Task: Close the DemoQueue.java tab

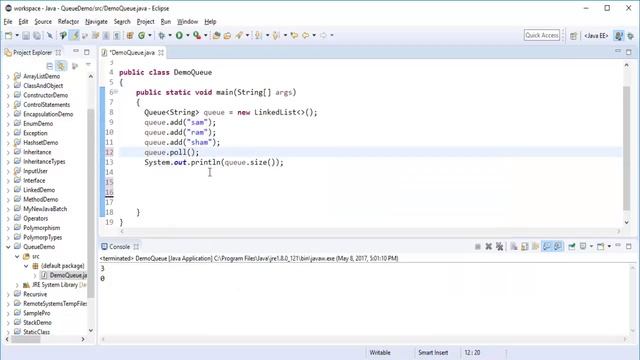Action: [161, 53]
